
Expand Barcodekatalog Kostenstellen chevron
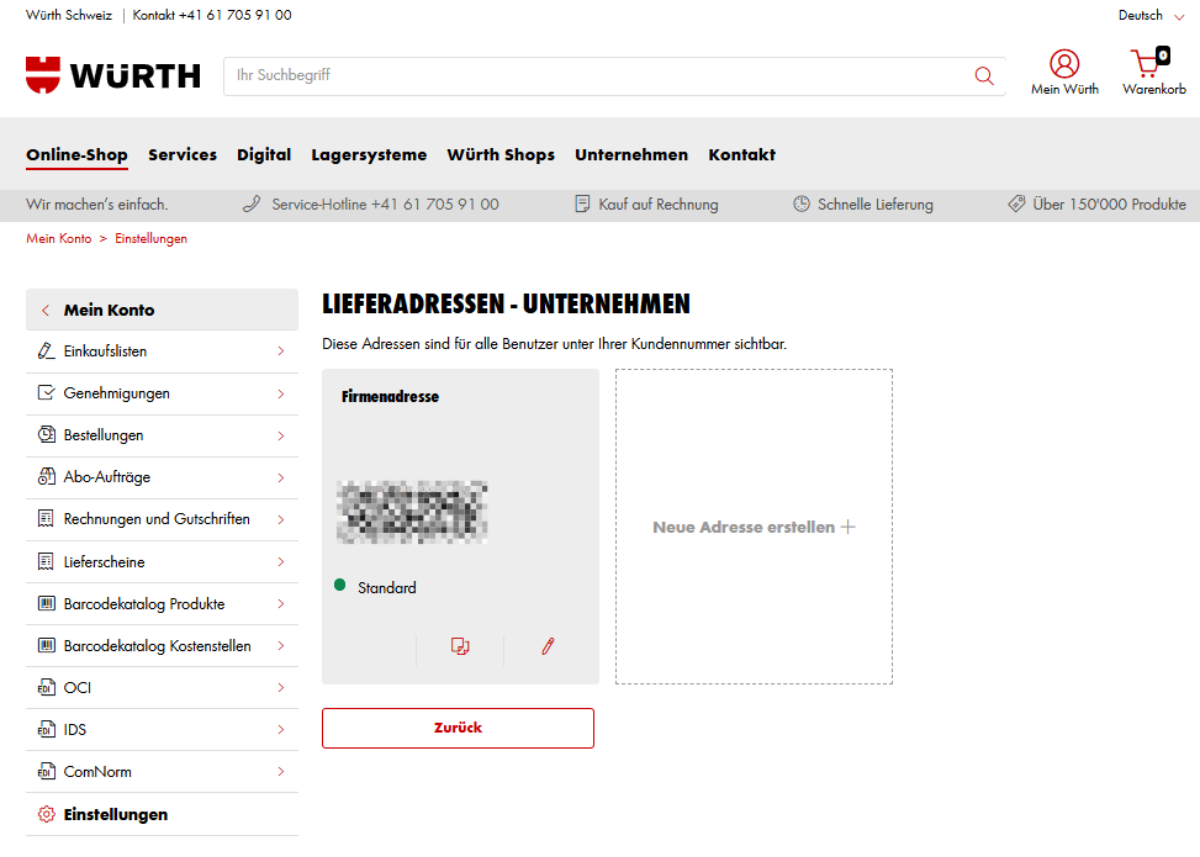pyautogui.click(x=281, y=646)
